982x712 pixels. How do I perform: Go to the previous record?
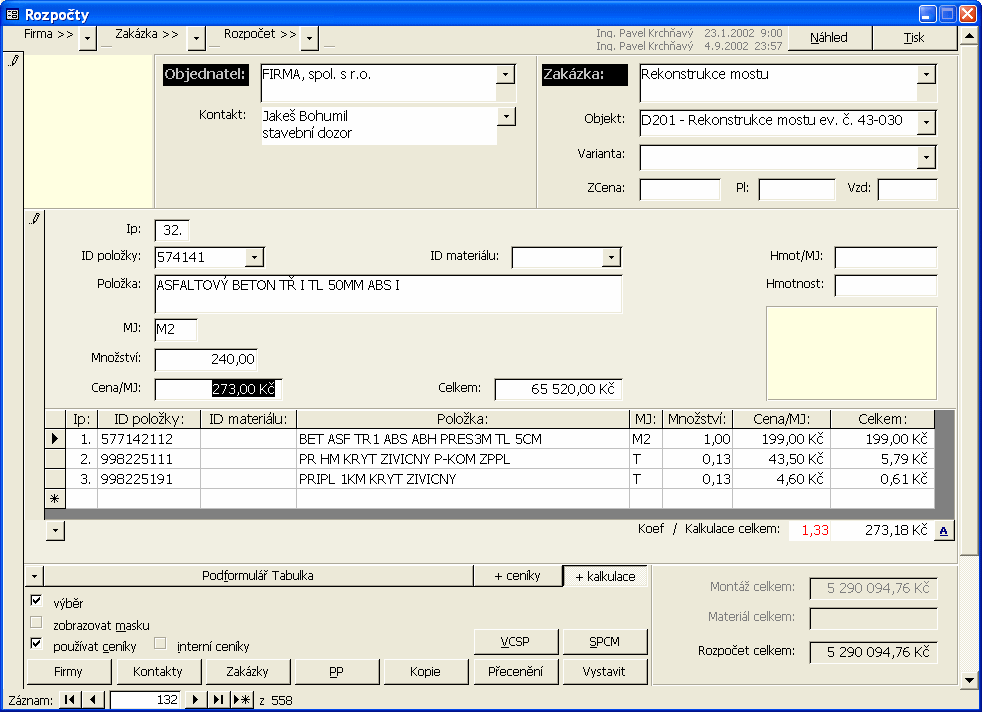(93, 700)
